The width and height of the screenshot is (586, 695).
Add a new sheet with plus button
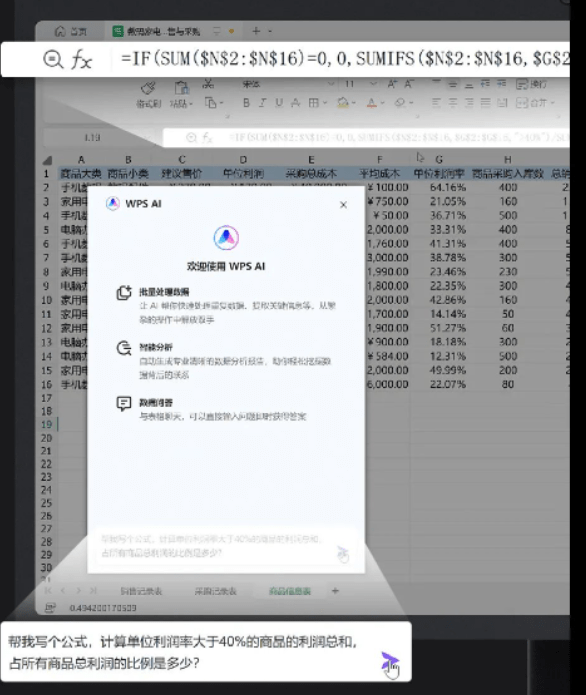[335, 591]
